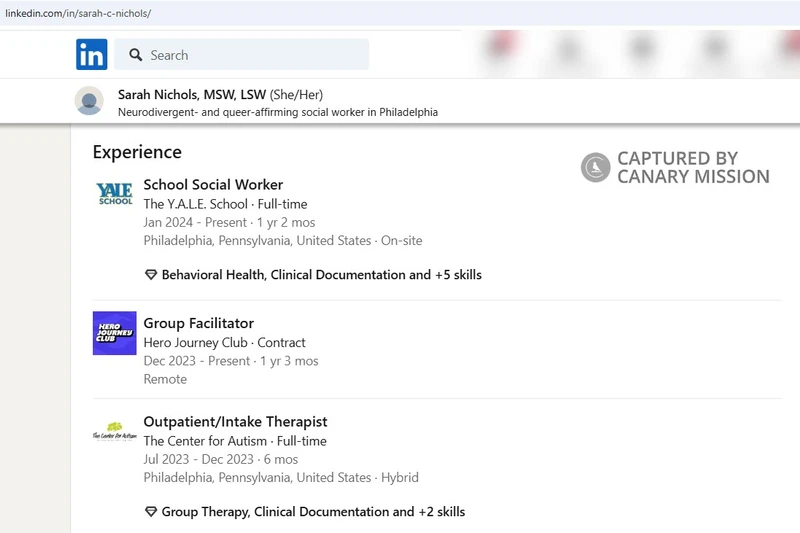Viewport: 800px width, 533px height.
Task: Click Sarah Nichols profile avatar thumbnail
Action: [x=89, y=101]
